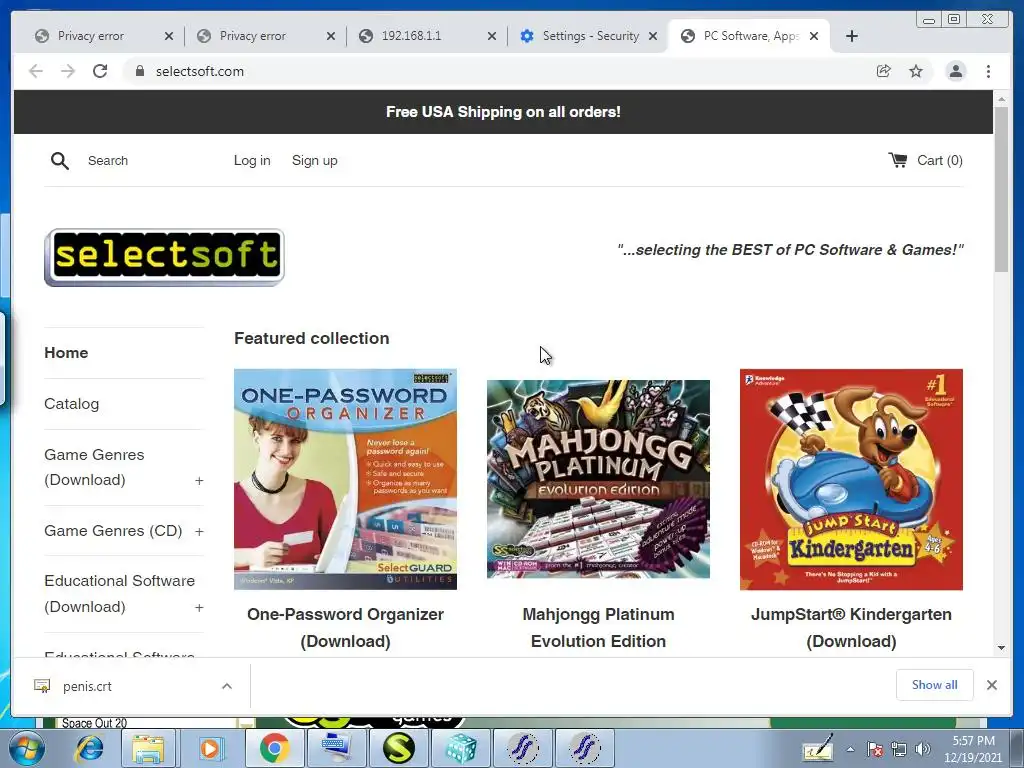The width and height of the screenshot is (1024, 768).
Task: Open the Chrome profile avatar
Action: (955, 71)
